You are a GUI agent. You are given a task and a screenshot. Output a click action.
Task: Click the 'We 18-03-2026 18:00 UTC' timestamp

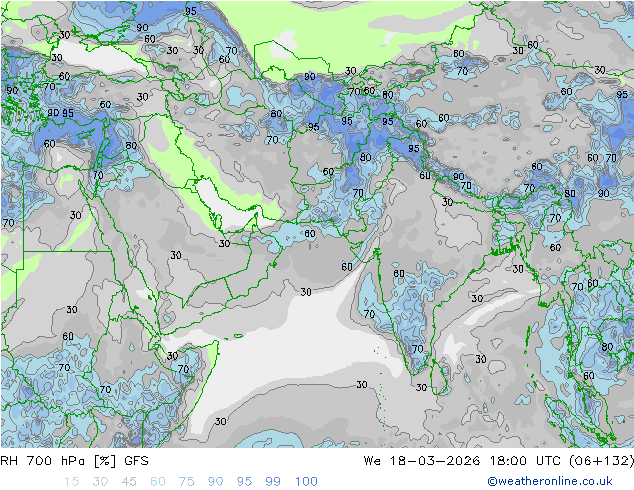[x=462, y=461]
